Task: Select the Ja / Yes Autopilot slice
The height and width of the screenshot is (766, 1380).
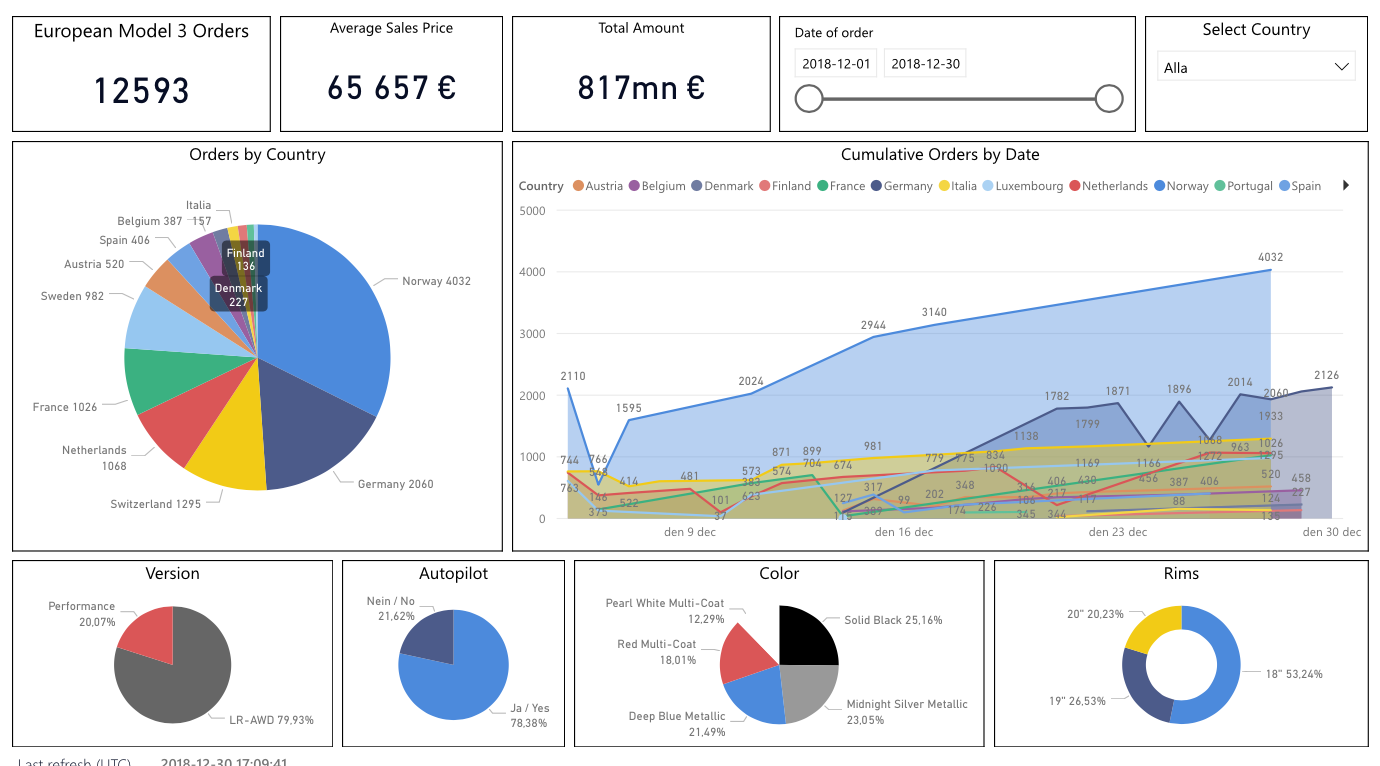Action: pyautogui.click(x=460, y=680)
